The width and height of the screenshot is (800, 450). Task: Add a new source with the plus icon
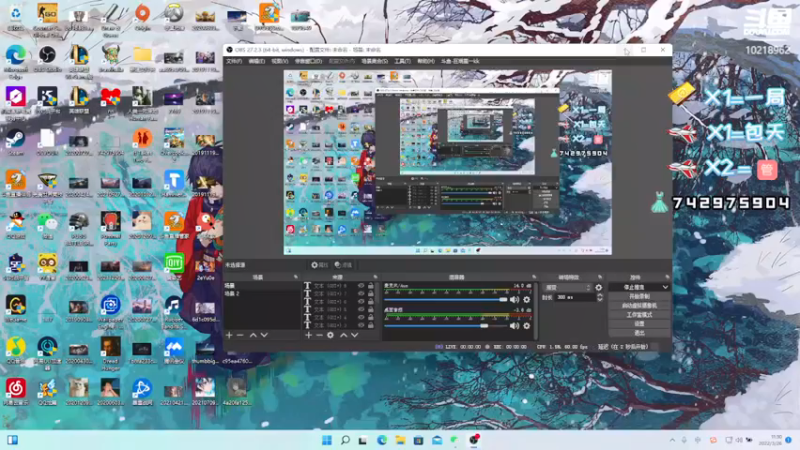click(308, 335)
